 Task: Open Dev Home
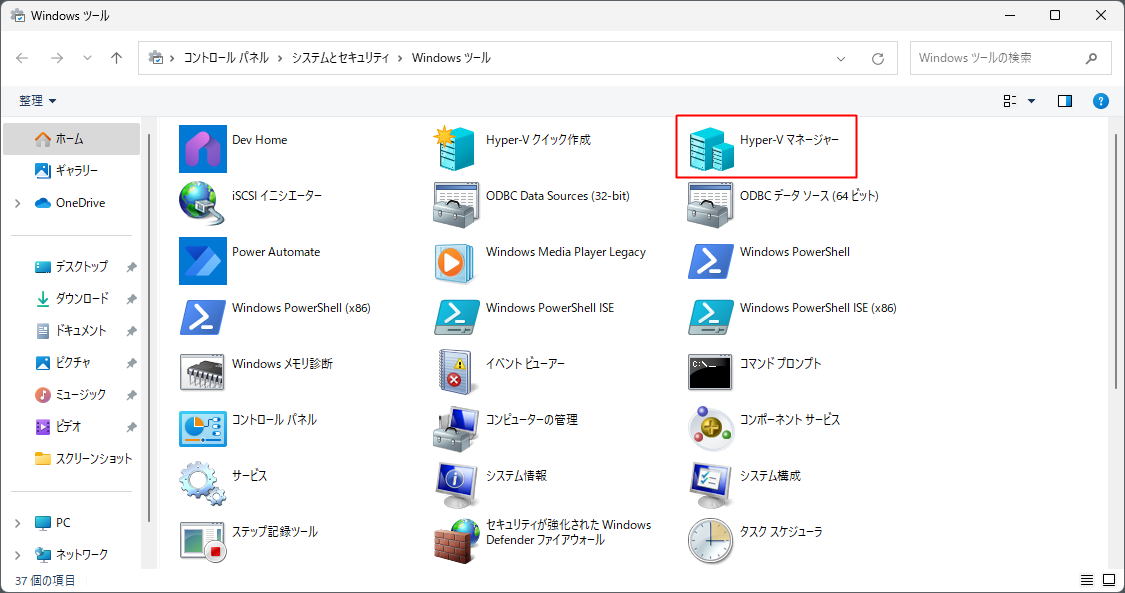[259, 140]
